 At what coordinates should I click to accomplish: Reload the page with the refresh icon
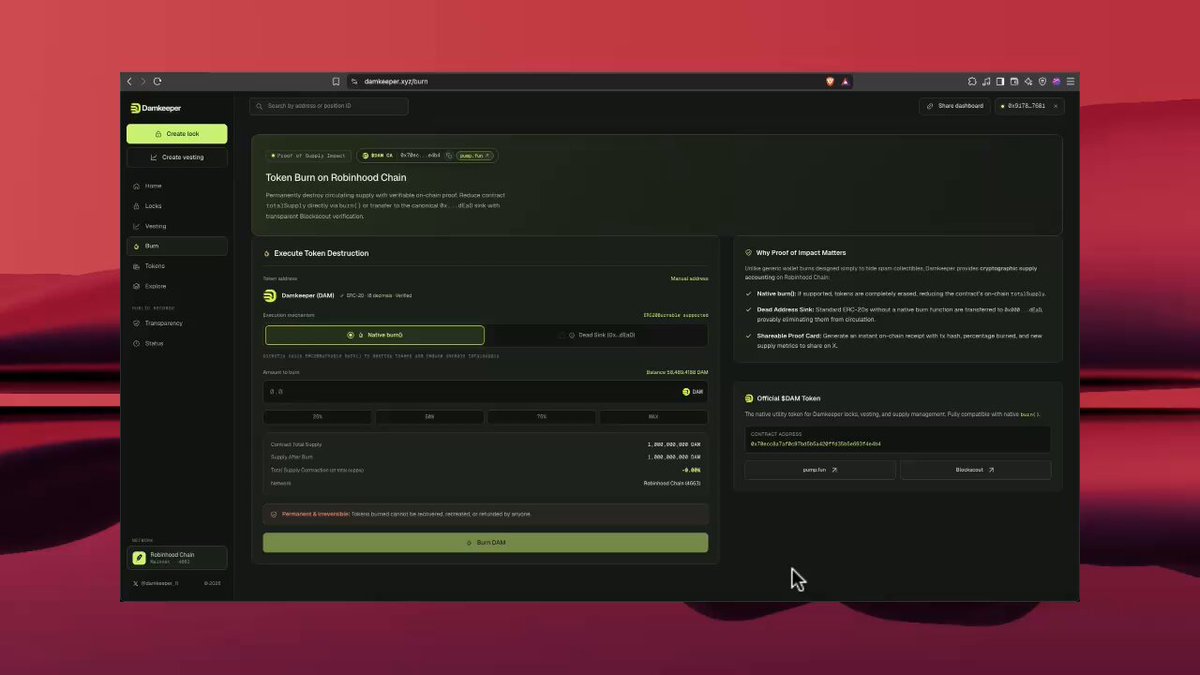(x=158, y=81)
